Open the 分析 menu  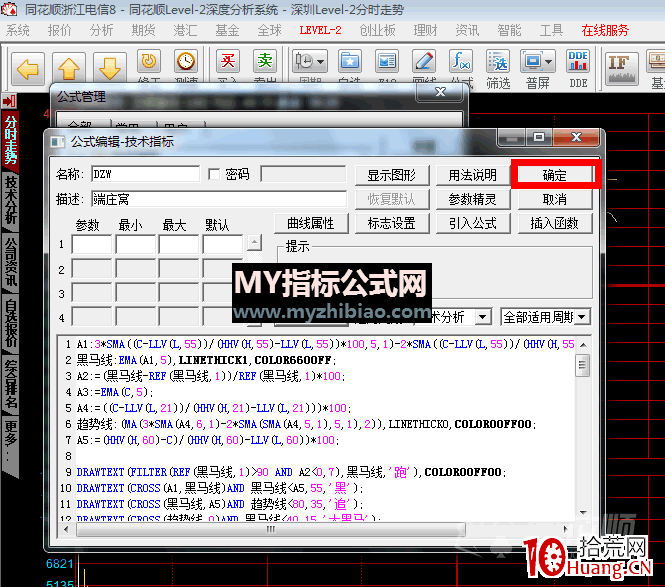tap(101, 30)
